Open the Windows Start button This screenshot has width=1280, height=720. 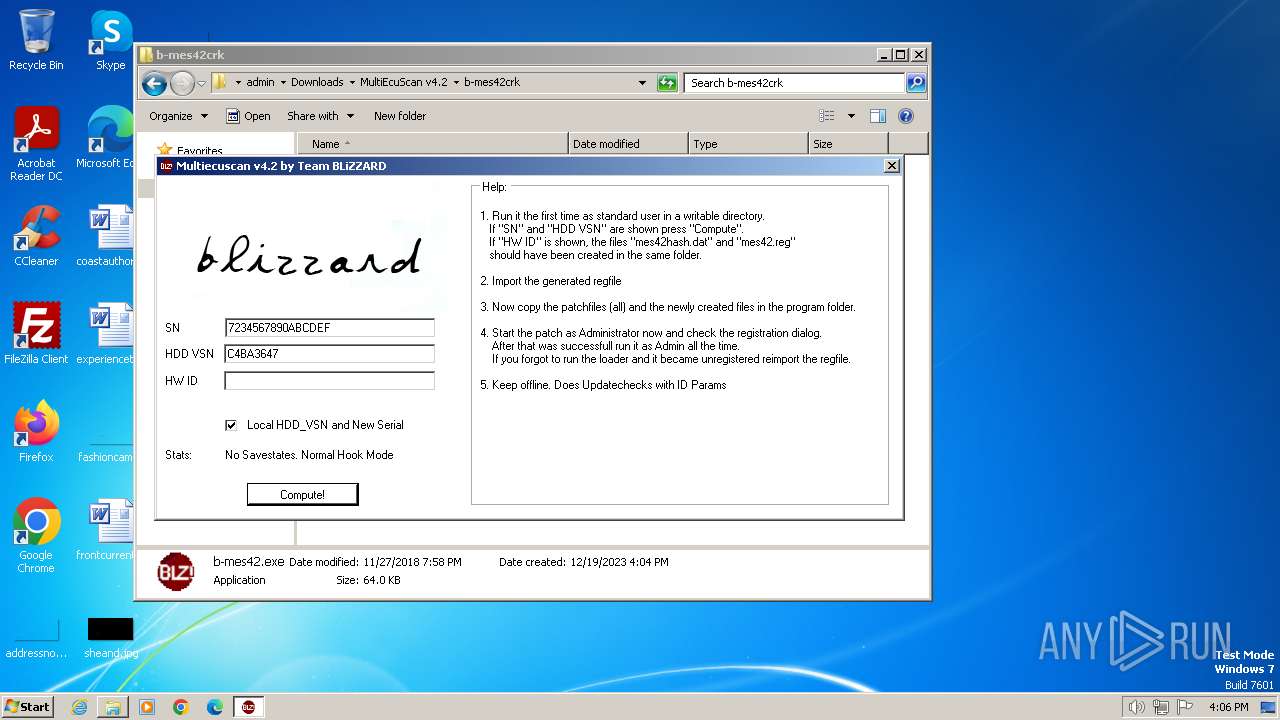28,706
